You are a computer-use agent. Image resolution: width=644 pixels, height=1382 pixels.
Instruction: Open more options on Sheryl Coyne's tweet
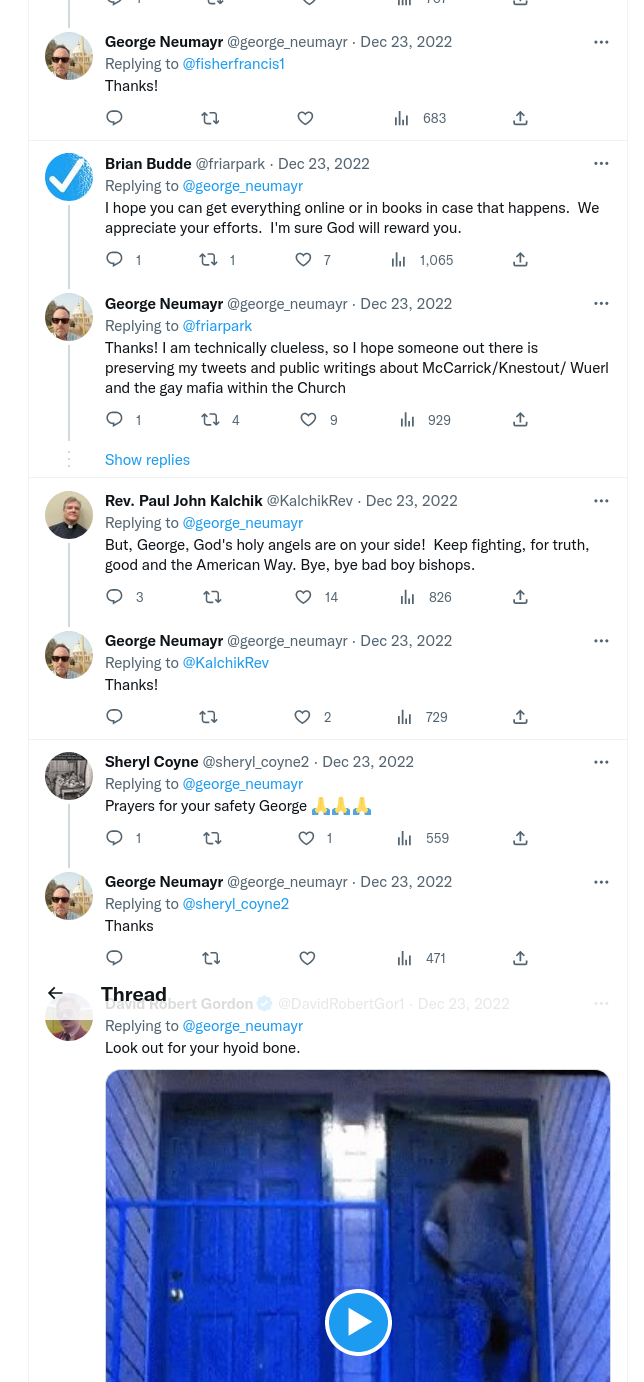coord(601,762)
